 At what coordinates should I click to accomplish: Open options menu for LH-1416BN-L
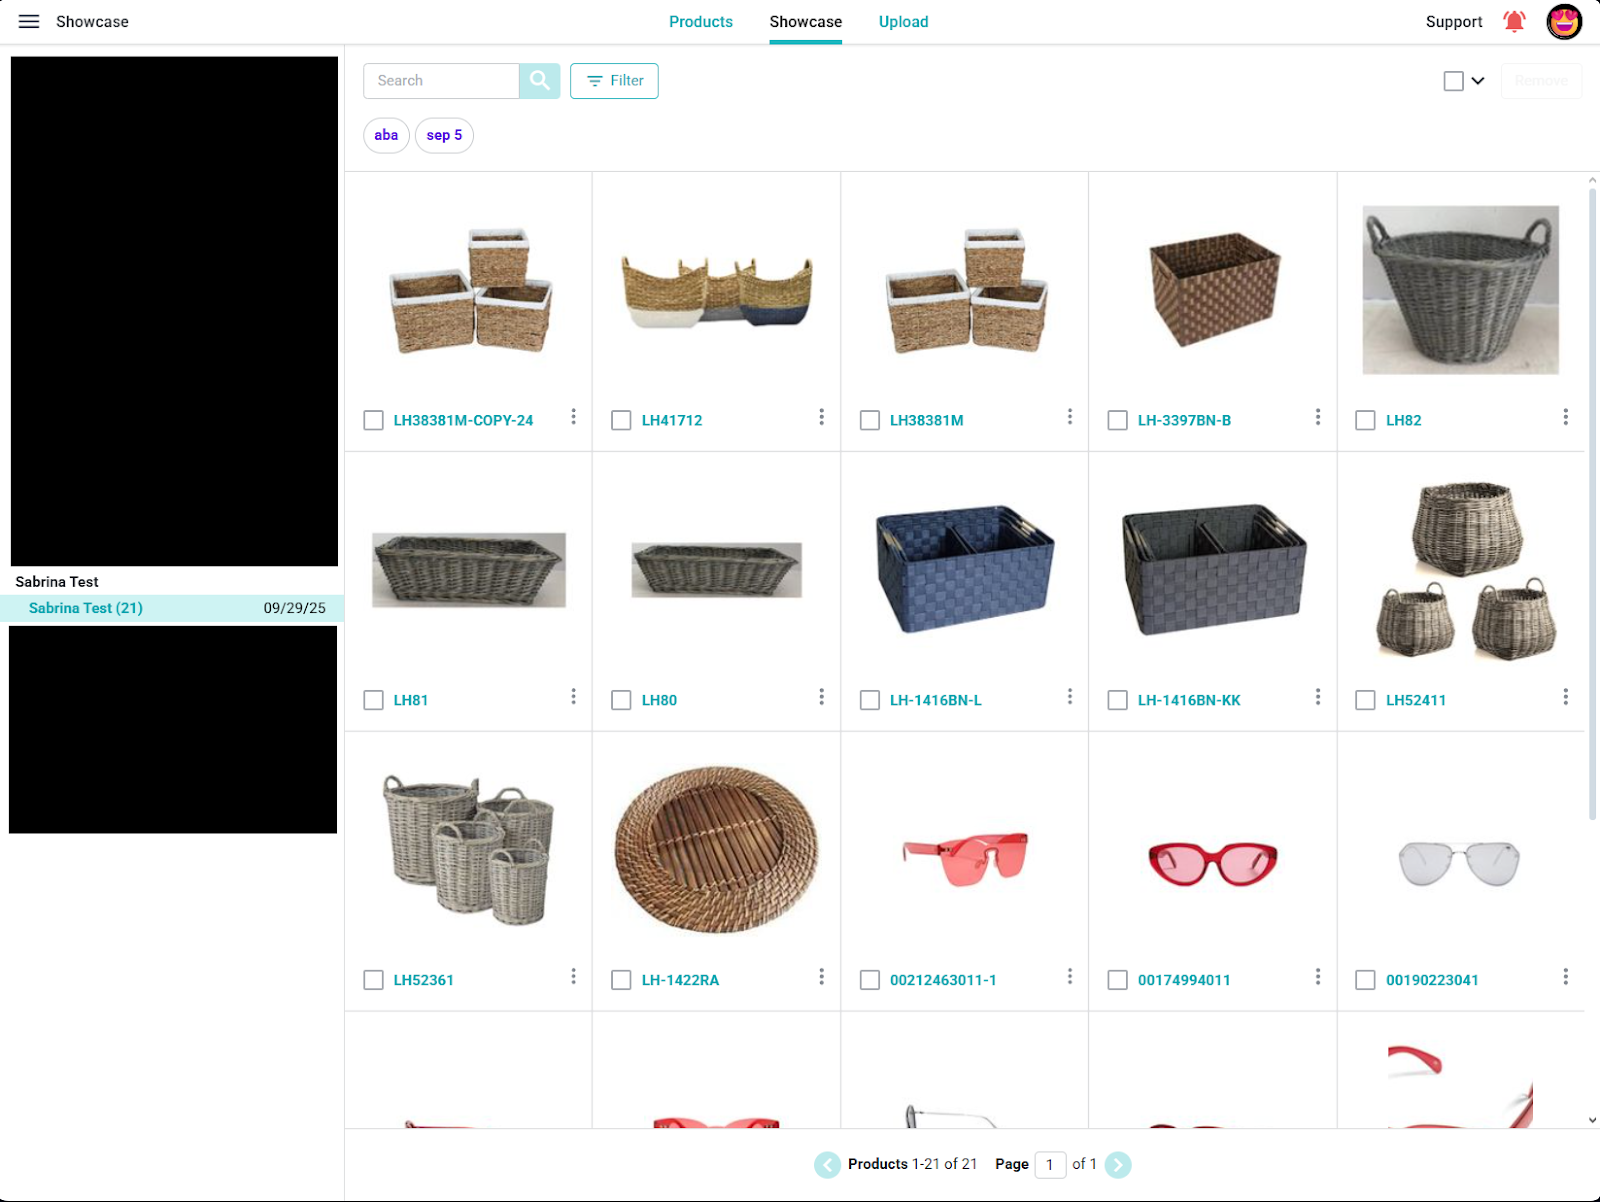1069,697
